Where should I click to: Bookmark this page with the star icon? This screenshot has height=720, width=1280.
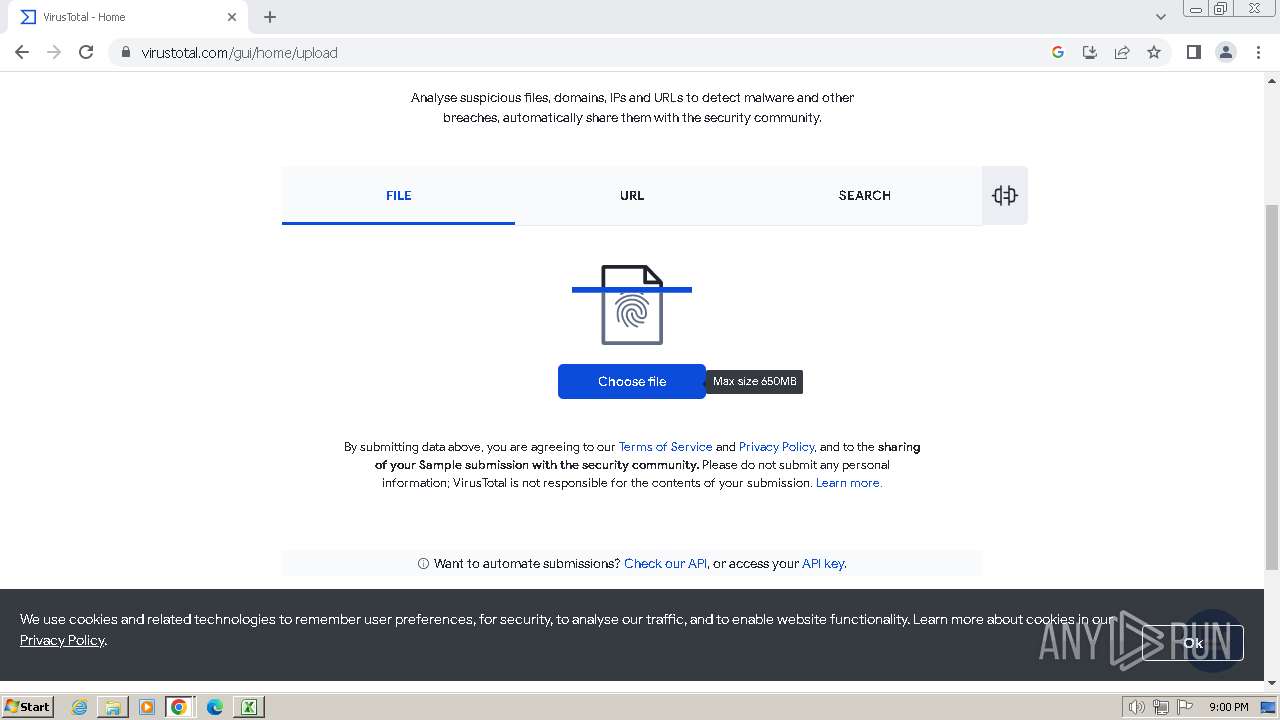pyautogui.click(x=1154, y=52)
